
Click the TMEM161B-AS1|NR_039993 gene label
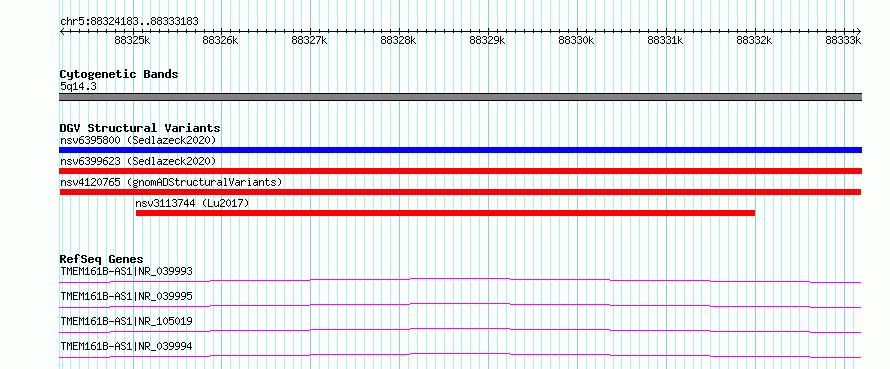click(x=126, y=271)
